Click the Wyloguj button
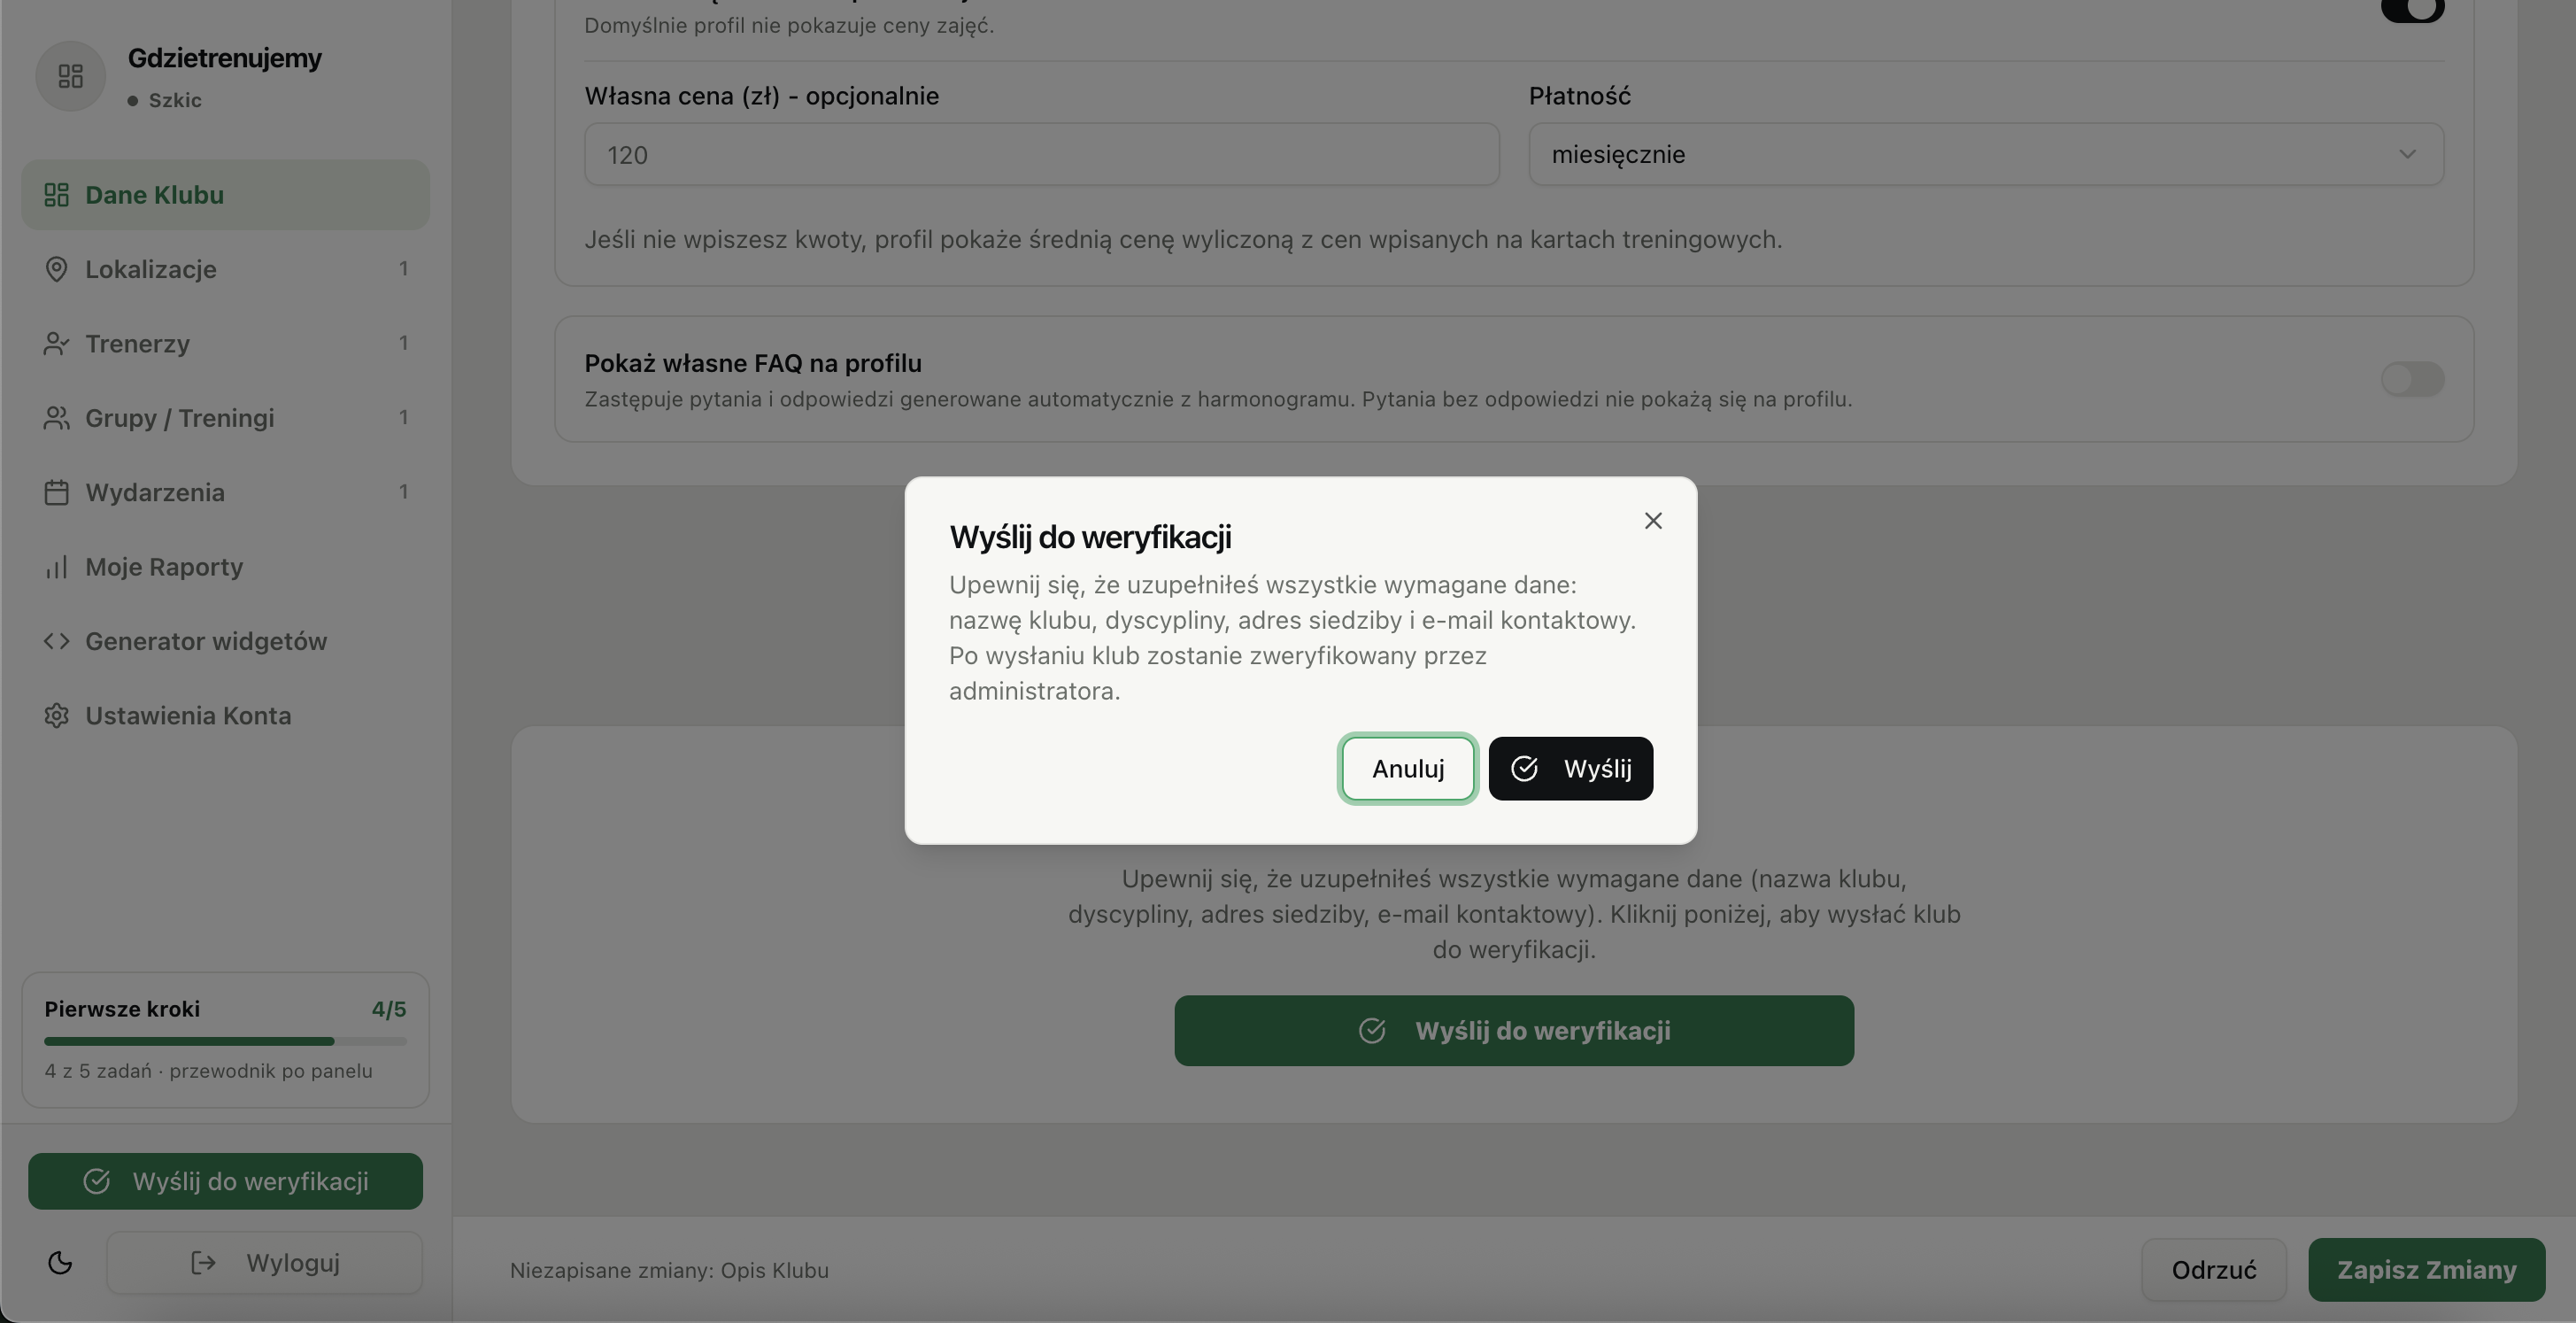This screenshot has height=1323, width=2576. point(264,1263)
